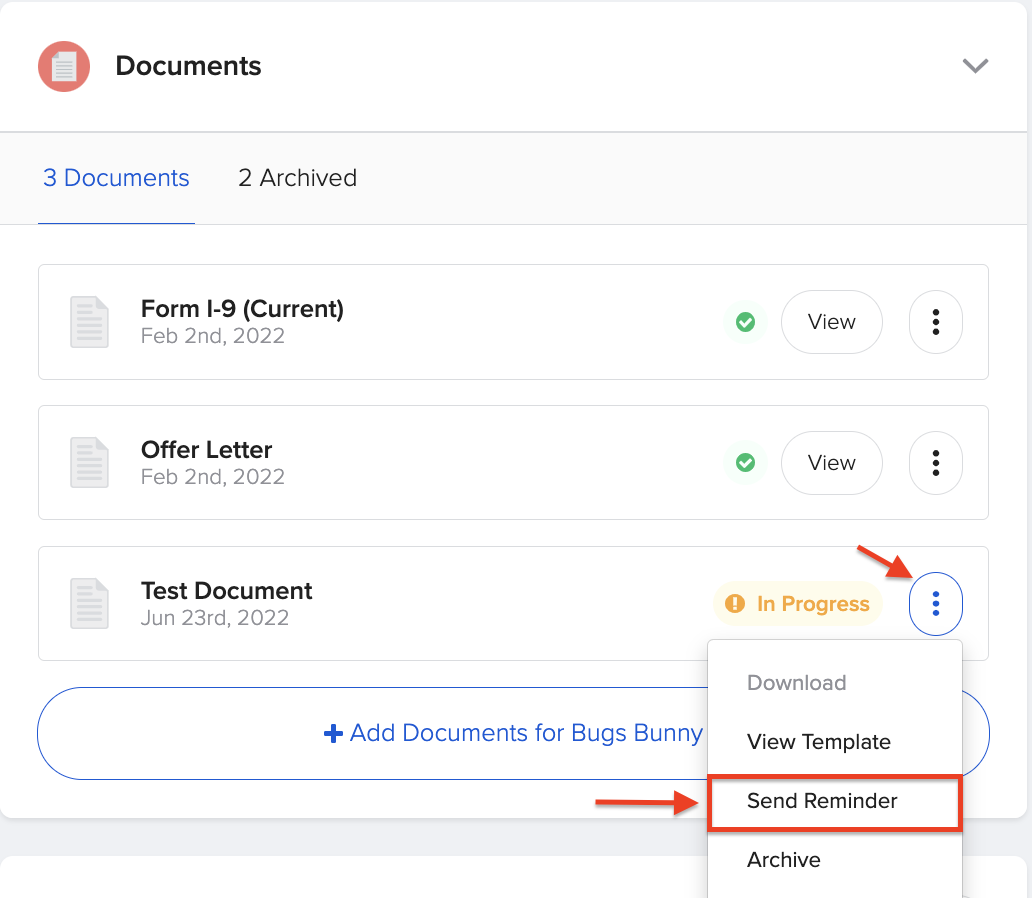Choose Send Reminder from the menu
1032x898 pixels.
pos(822,801)
